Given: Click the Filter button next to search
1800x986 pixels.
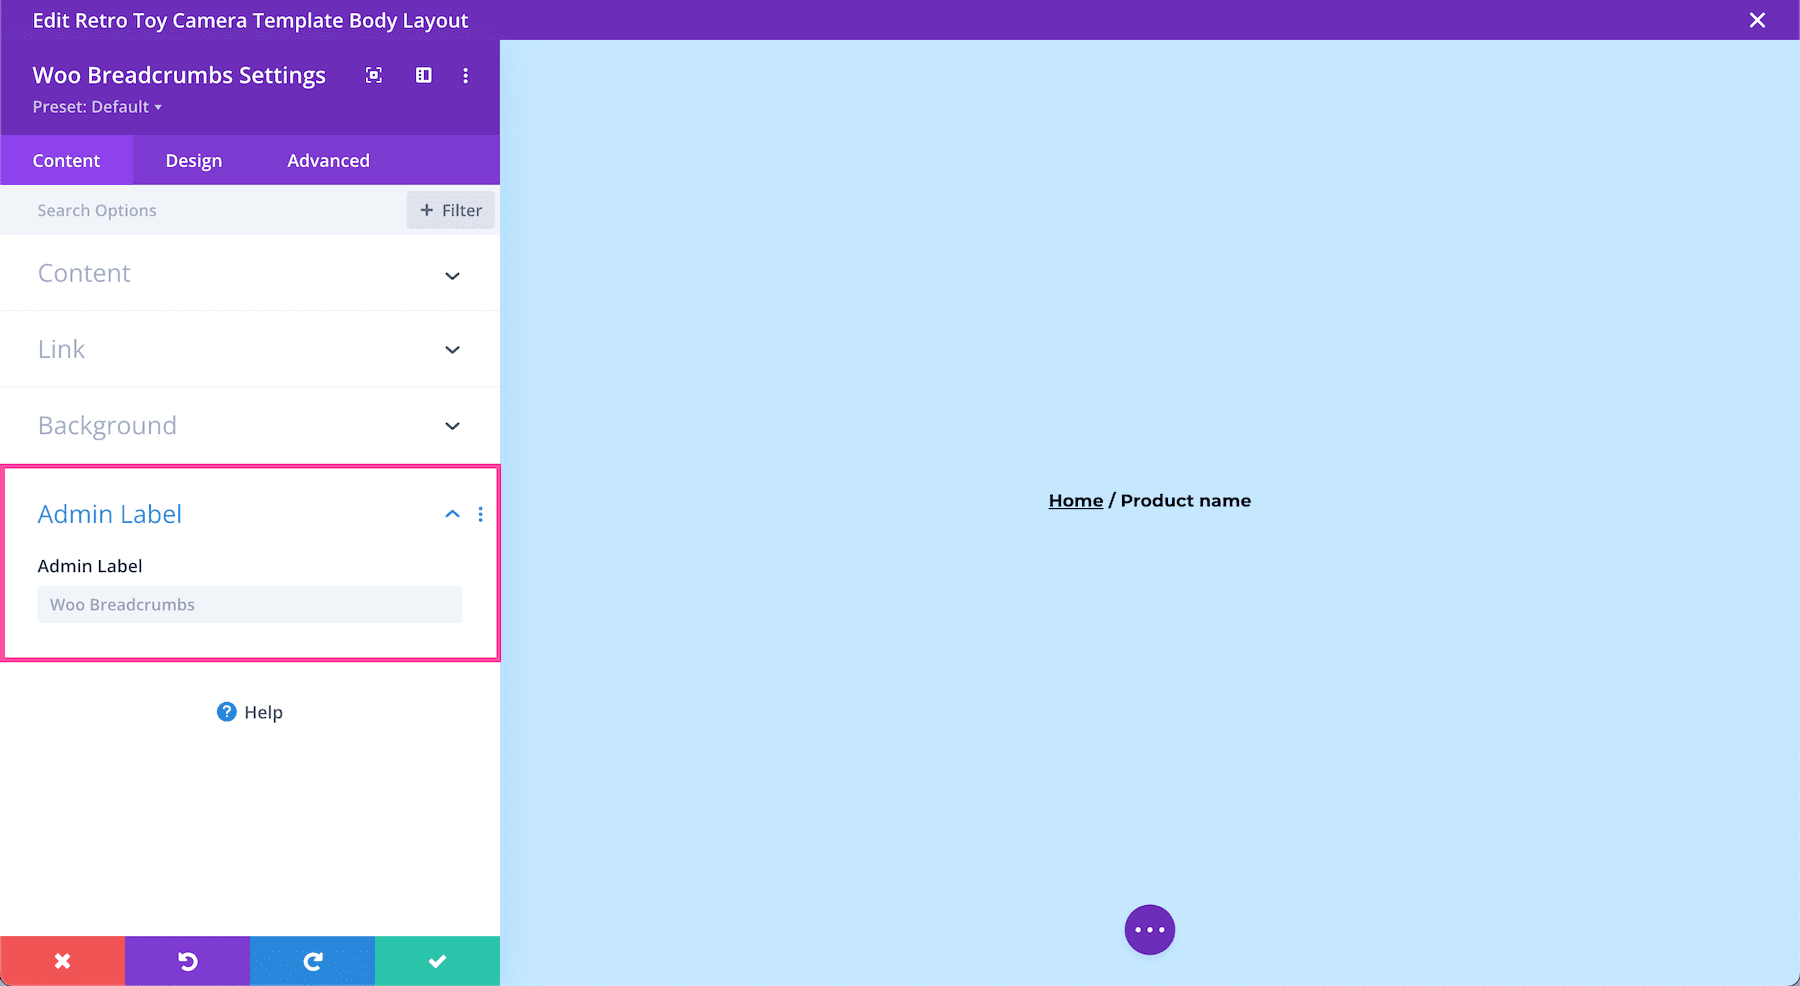Looking at the screenshot, I should click(450, 210).
